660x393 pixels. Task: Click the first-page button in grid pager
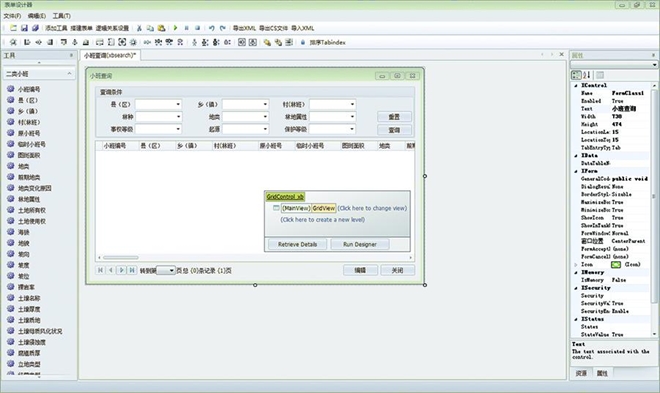[100, 270]
